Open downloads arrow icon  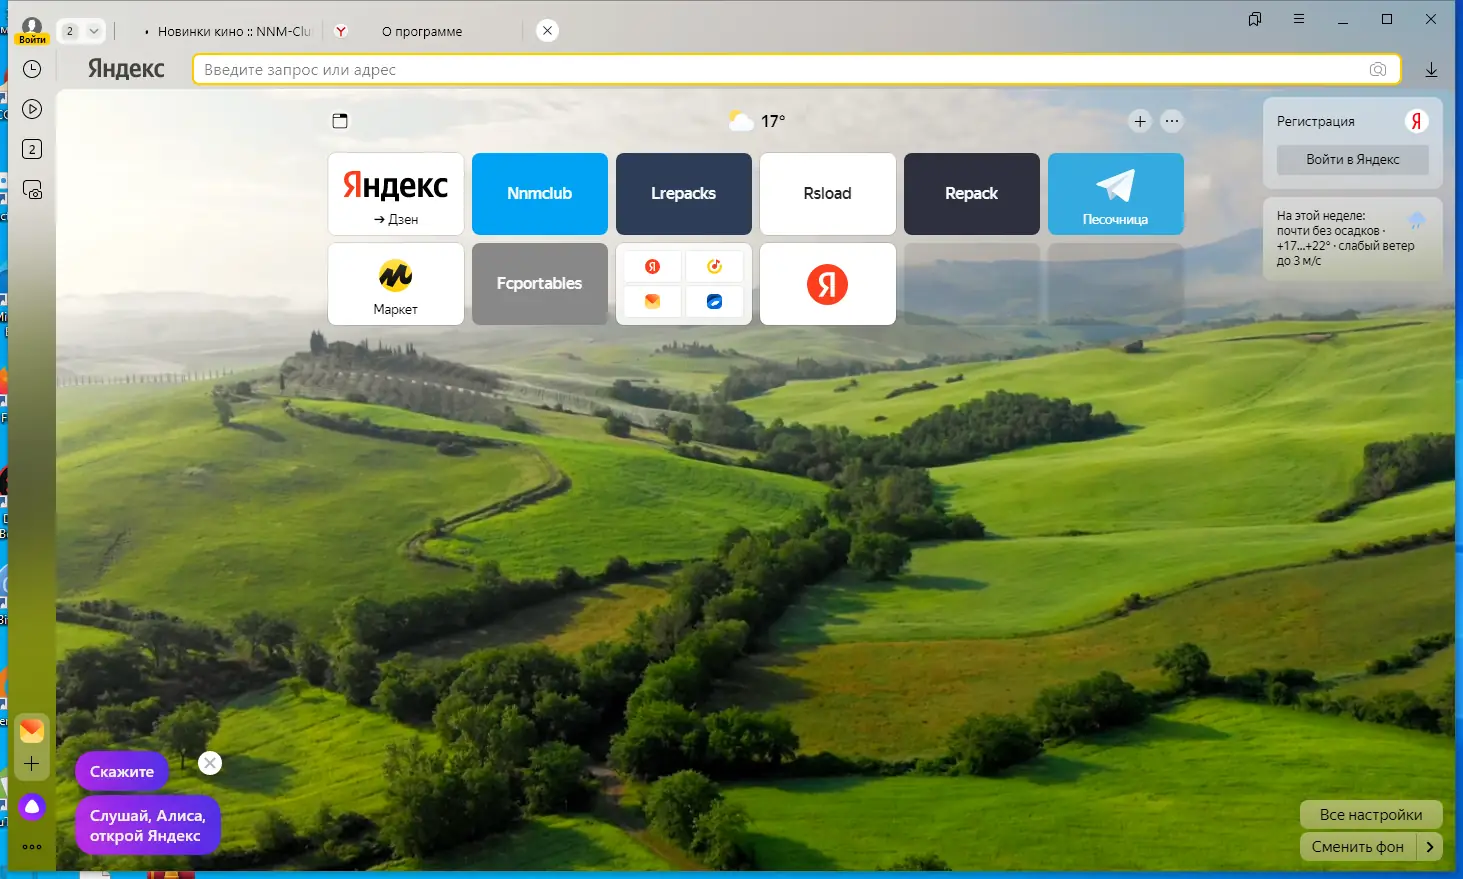pyautogui.click(x=1431, y=69)
